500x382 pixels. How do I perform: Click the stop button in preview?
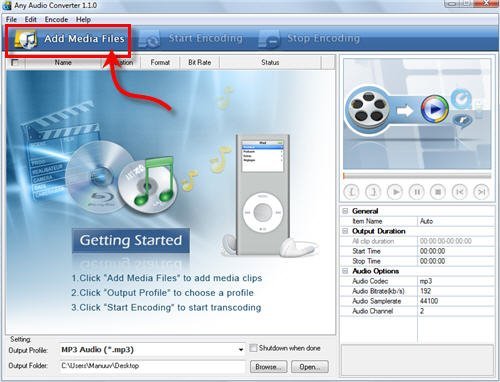click(438, 192)
